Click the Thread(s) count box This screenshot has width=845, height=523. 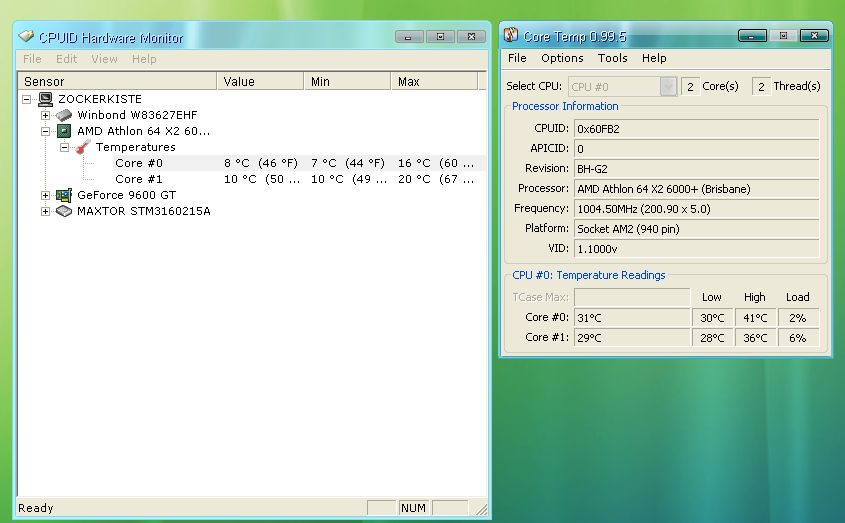[x=761, y=86]
